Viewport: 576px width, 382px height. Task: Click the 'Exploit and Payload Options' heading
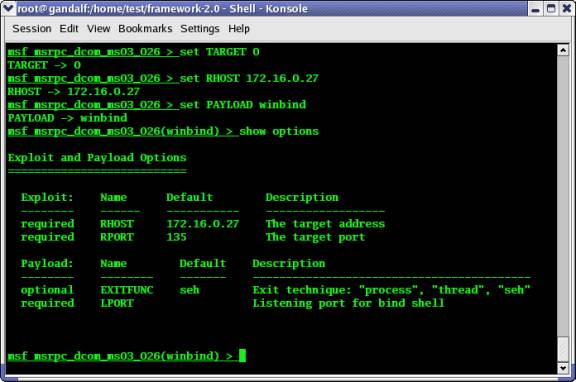click(97, 158)
